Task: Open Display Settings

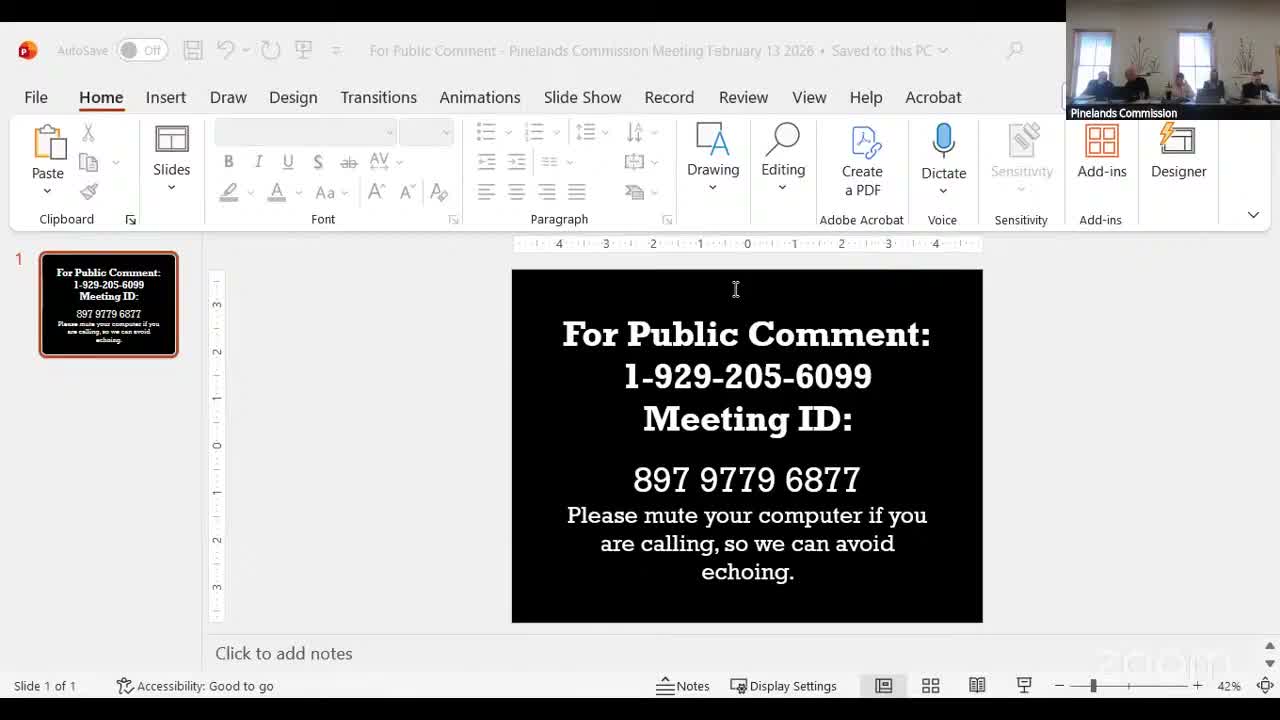Action: pyautogui.click(x=783, y=686)
